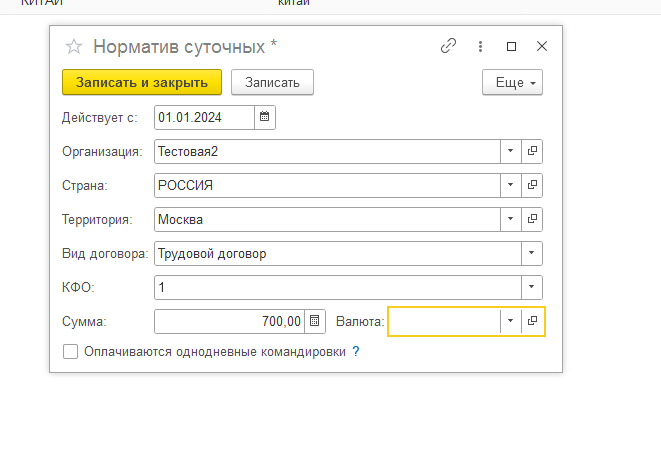661x451 pixels.
Task: Click the Записать button
Action: tap(272, 82)
